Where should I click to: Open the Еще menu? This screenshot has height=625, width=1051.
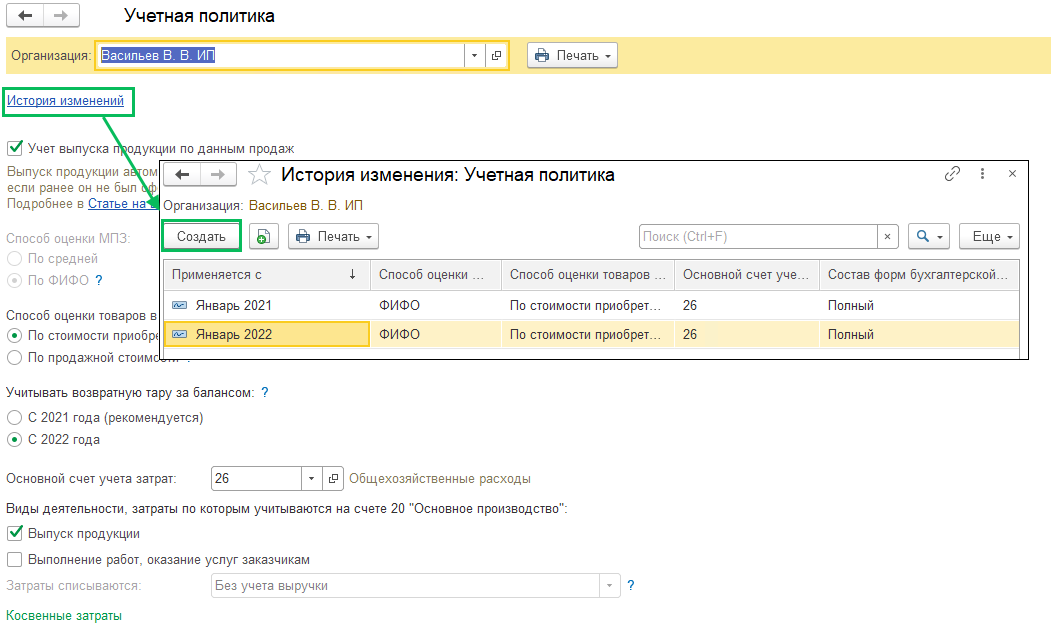[989, 237]
